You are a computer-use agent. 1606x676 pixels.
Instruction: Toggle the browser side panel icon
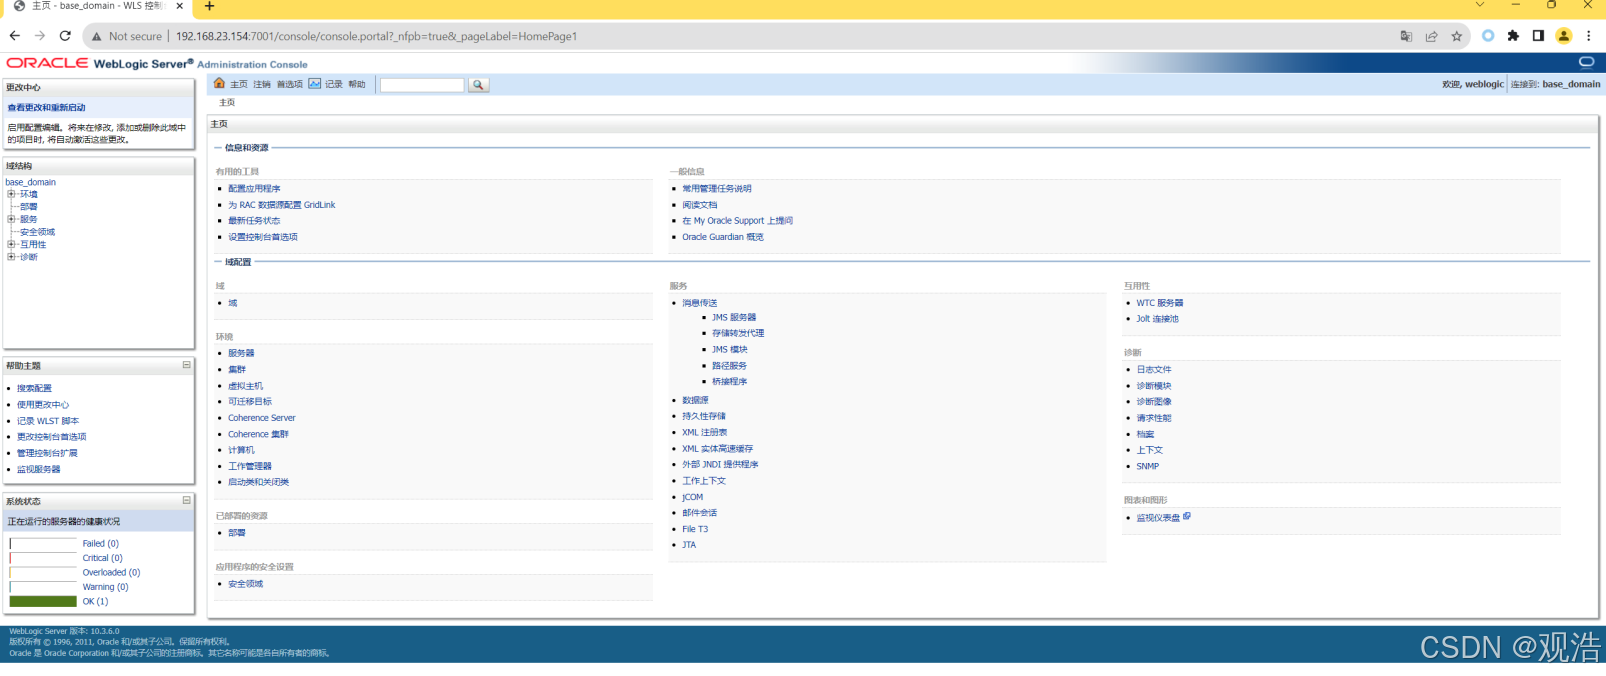(x=1538, y=36)
